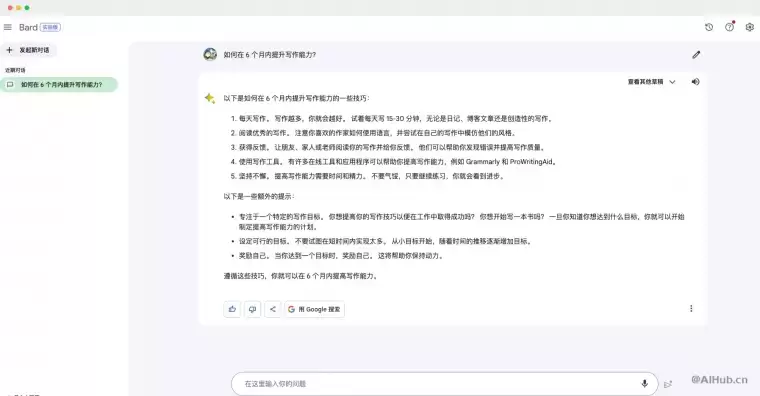Click the 近期对话 sidebar heading
Viewport: 760px width, 396px height.
pyautogui.click(x=15, y=70)
